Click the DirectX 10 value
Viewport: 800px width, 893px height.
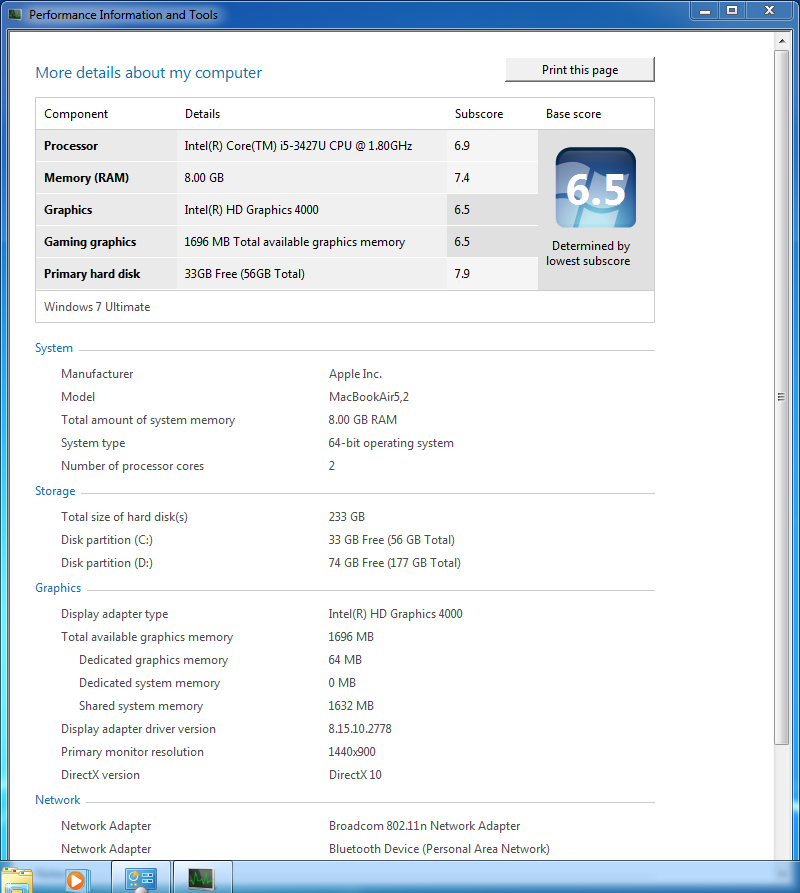[355, 775]
